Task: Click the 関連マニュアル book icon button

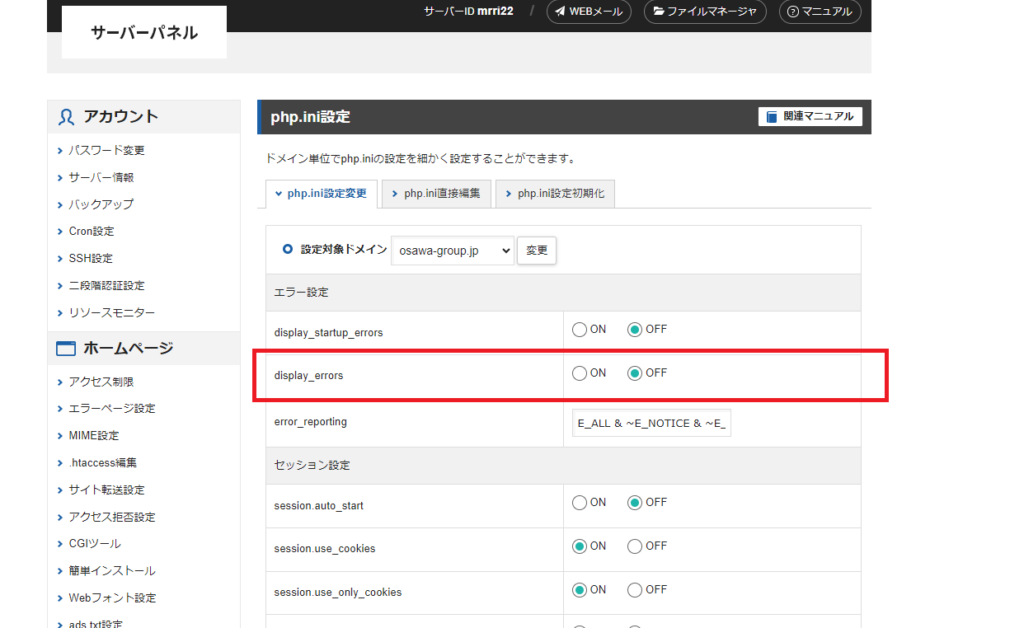Action: click(810, 117)
